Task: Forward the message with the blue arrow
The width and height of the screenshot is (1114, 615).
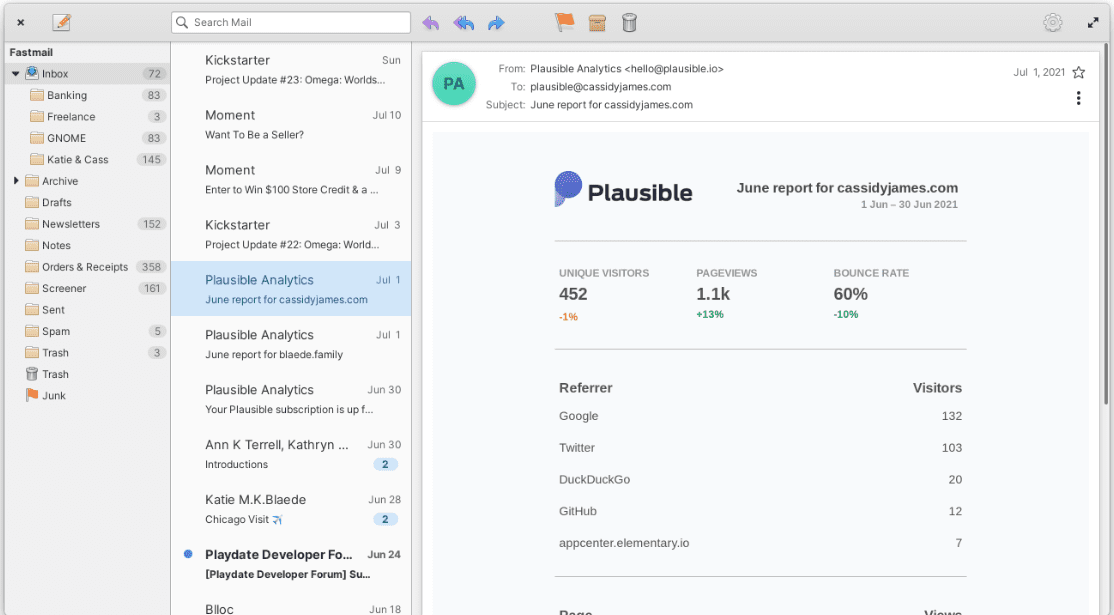Action: coord(496,23)
